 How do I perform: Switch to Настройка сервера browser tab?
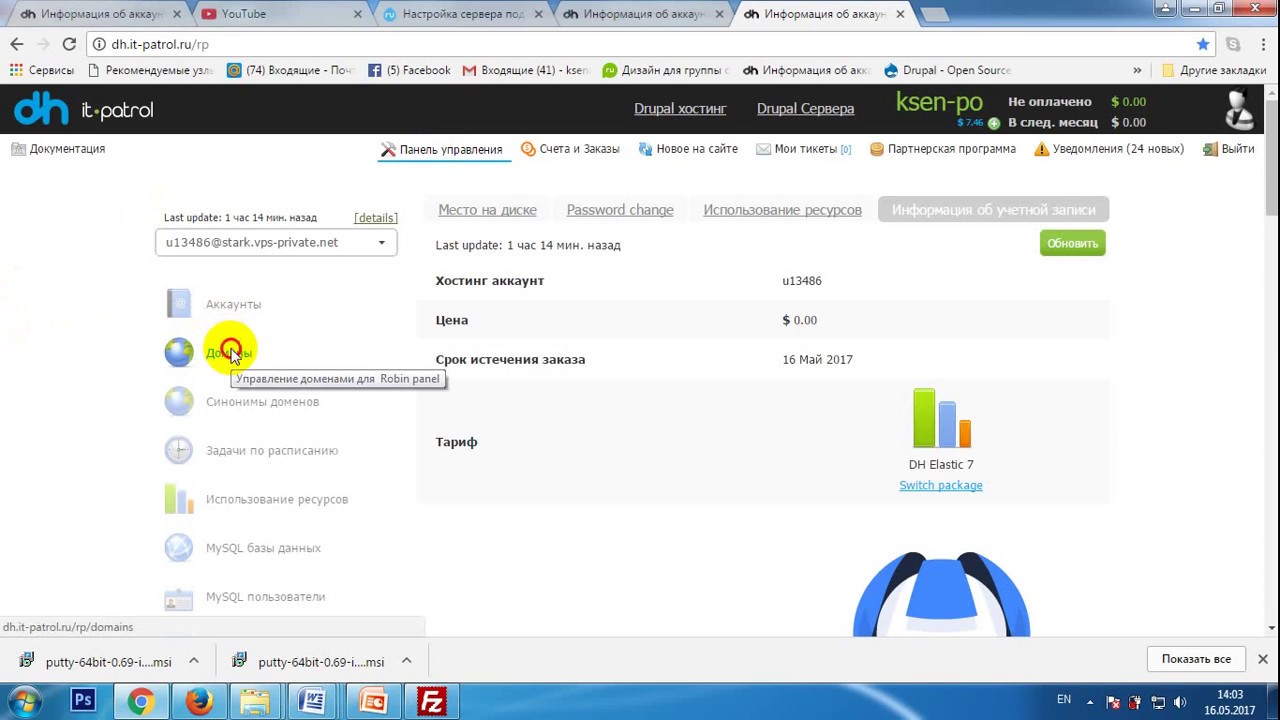[462, 14]
